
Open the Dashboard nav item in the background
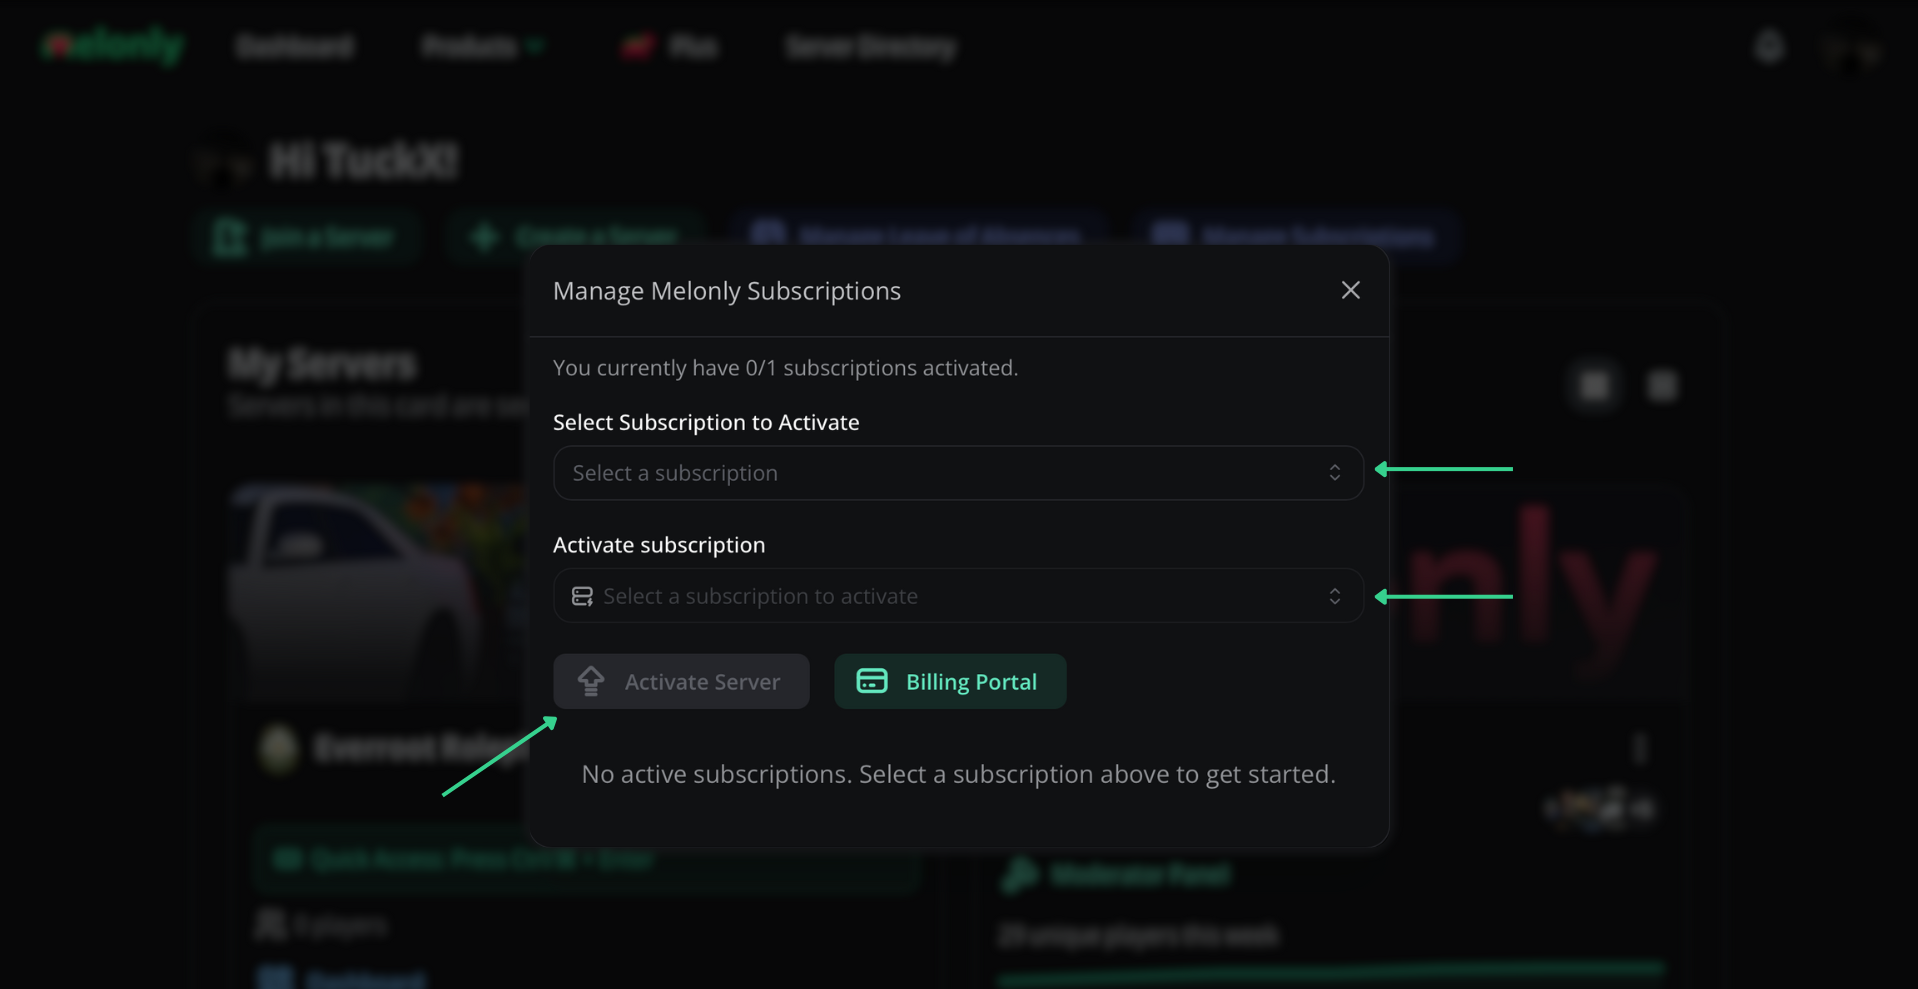pos(294,46)
